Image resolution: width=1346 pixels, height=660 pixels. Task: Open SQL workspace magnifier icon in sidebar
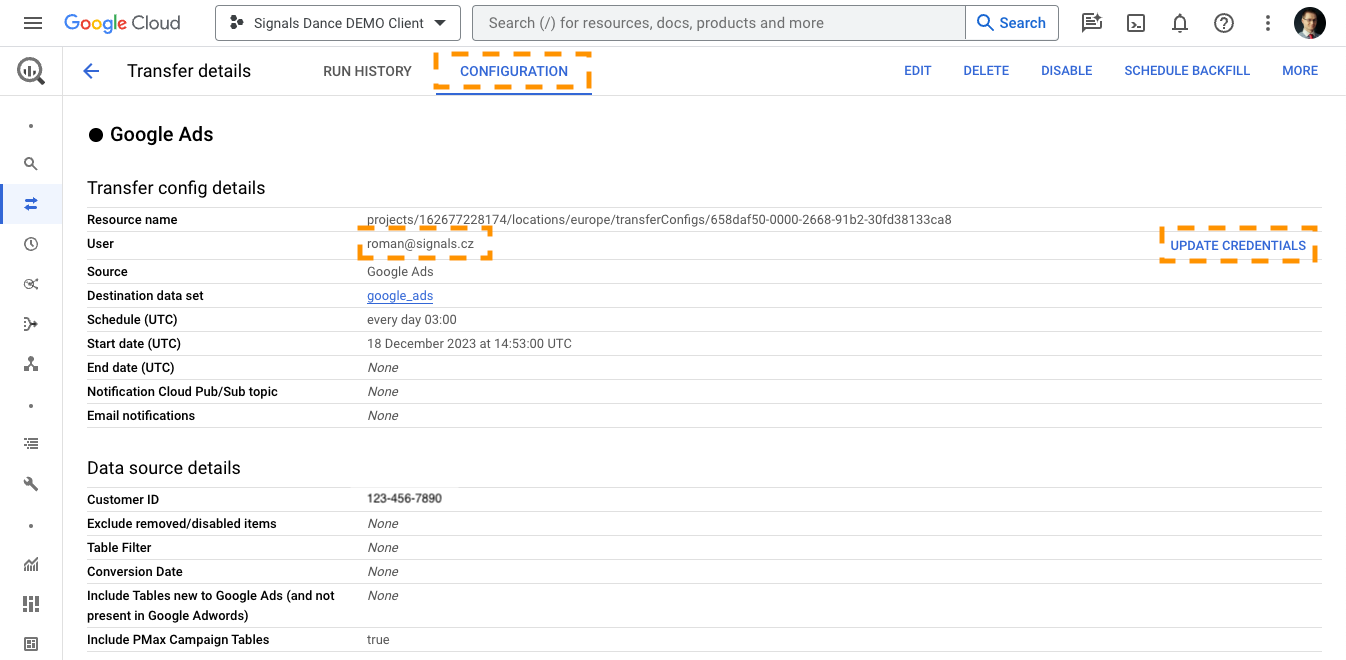click(x=31, y=164)
